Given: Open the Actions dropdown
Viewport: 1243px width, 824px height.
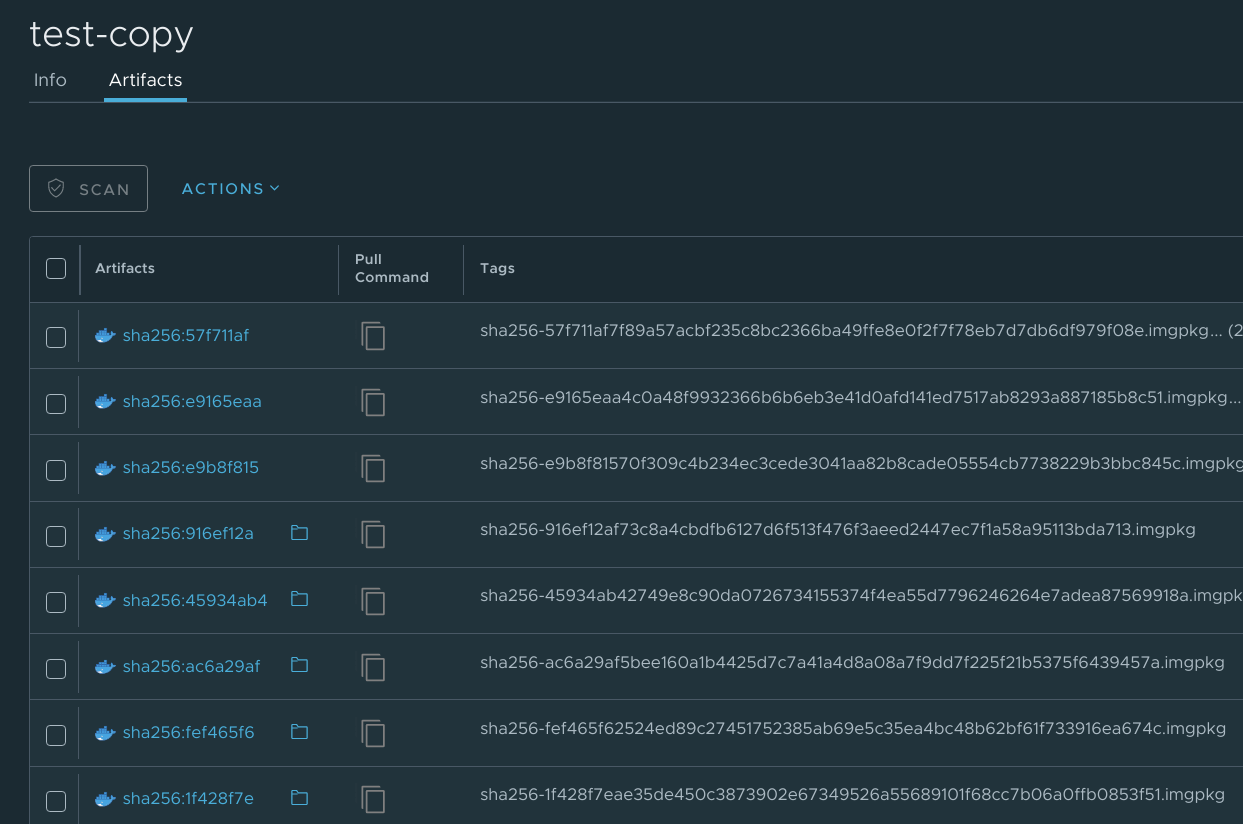Looking at the screenshot, I should pyautogui.click(x=230, y=188).
